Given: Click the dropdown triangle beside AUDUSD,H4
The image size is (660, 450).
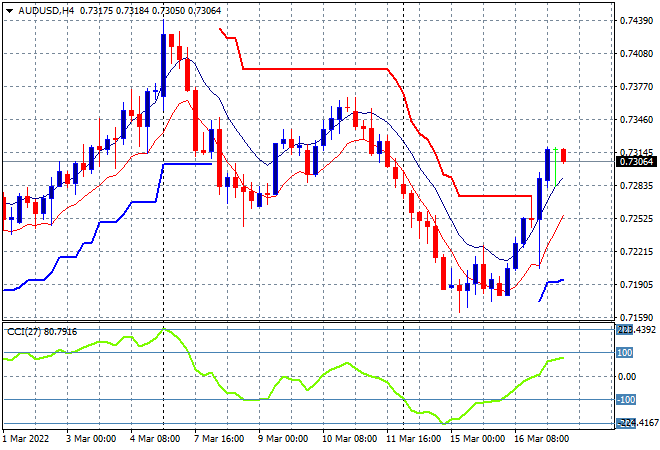Looking at the screenshot, I should [9, 8].
